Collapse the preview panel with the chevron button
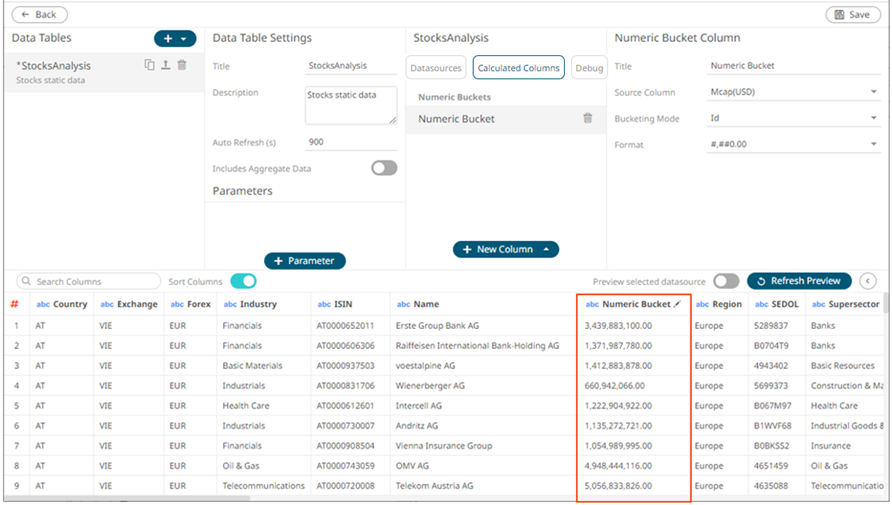 coord(868,281)
